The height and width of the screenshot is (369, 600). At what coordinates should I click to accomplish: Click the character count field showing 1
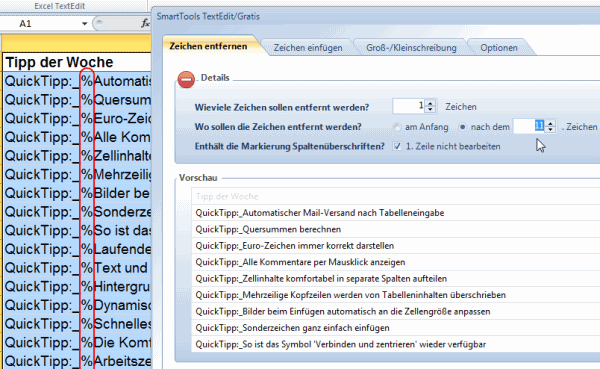click(409, 106)
